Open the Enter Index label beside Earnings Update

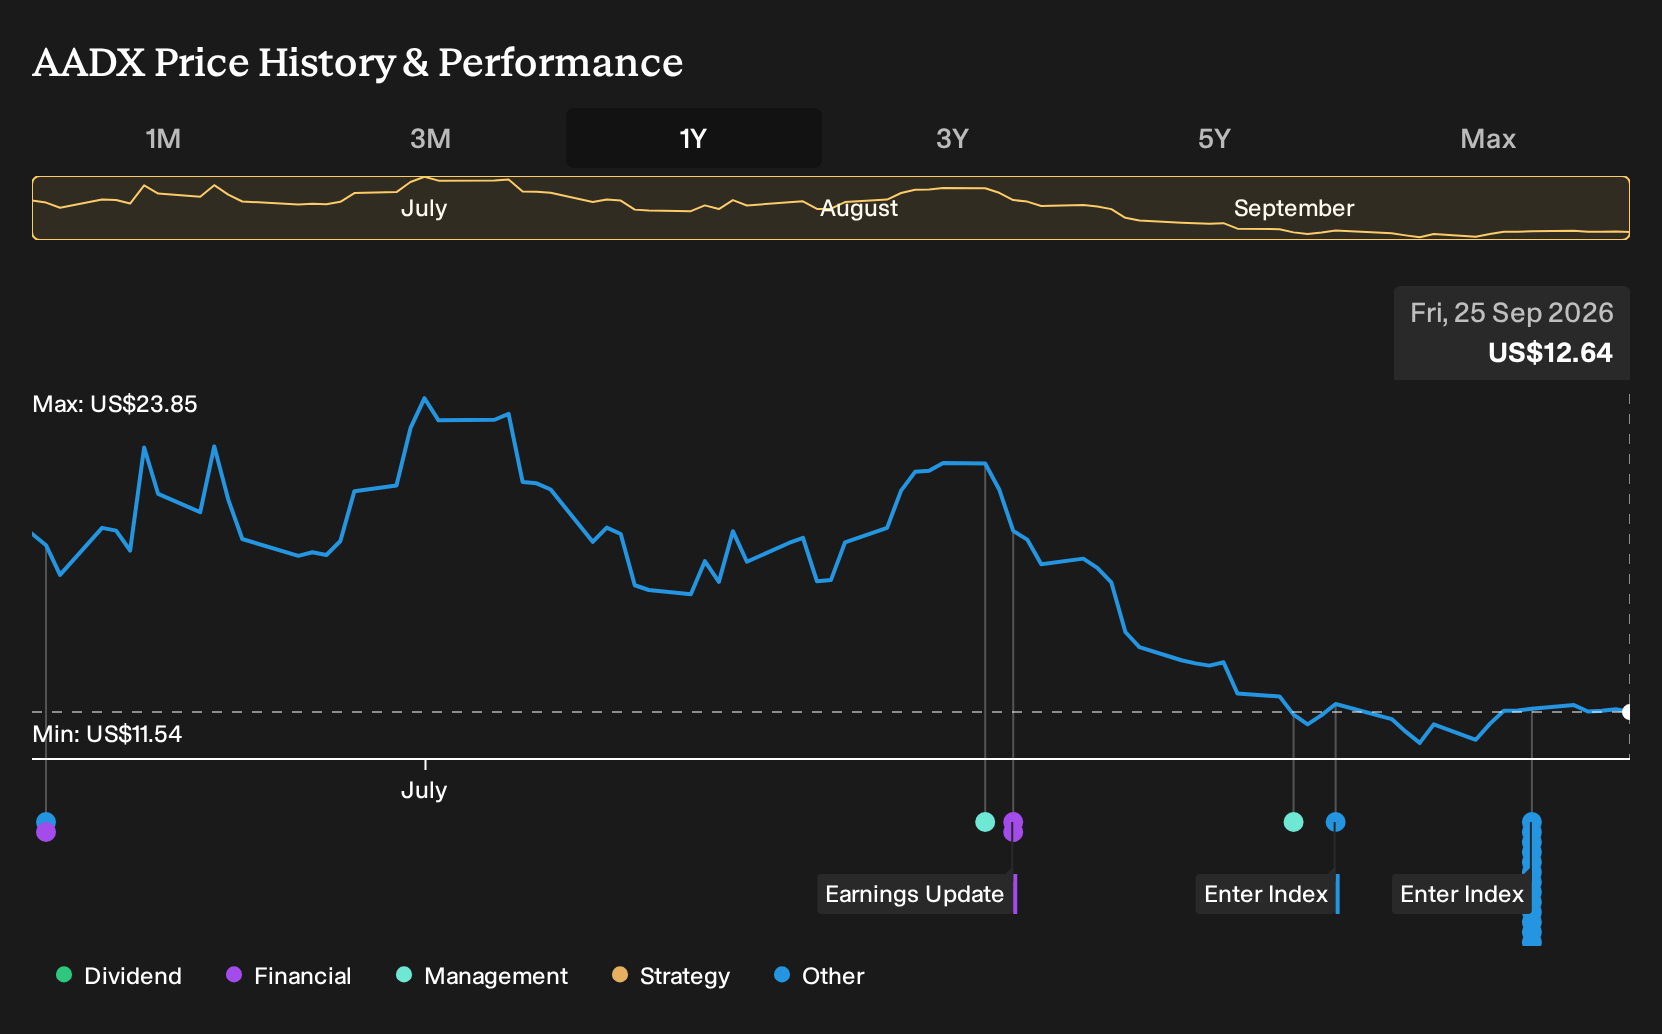[1268, 894]
